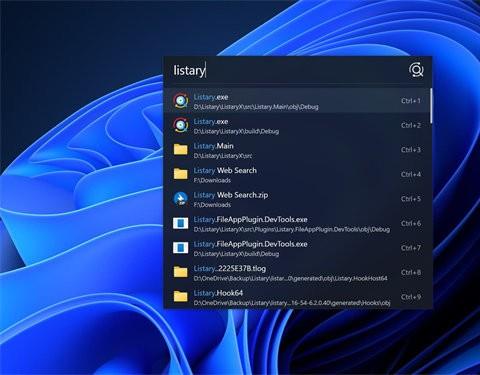
Task: Click the Listary Web Search.zip archive icon
Action: coord(181,199)
